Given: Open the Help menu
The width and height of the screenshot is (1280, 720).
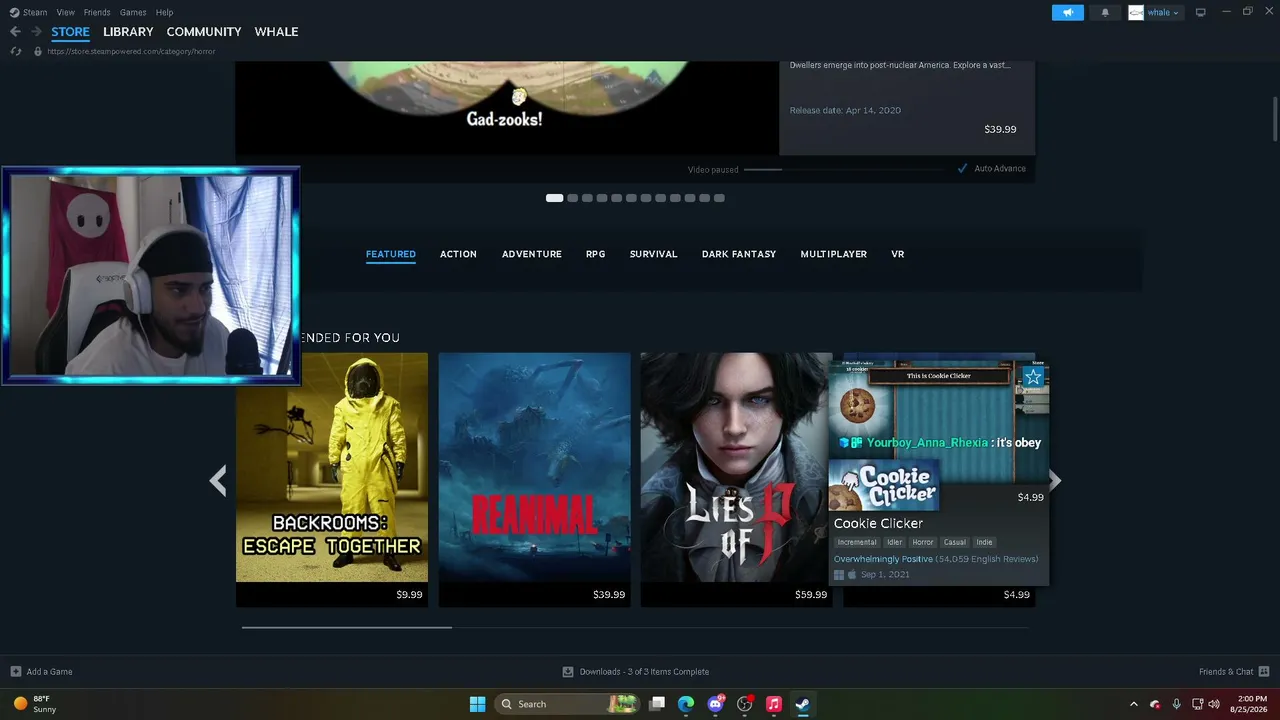Looking at the screenshot, I should [x=164, y=12].
